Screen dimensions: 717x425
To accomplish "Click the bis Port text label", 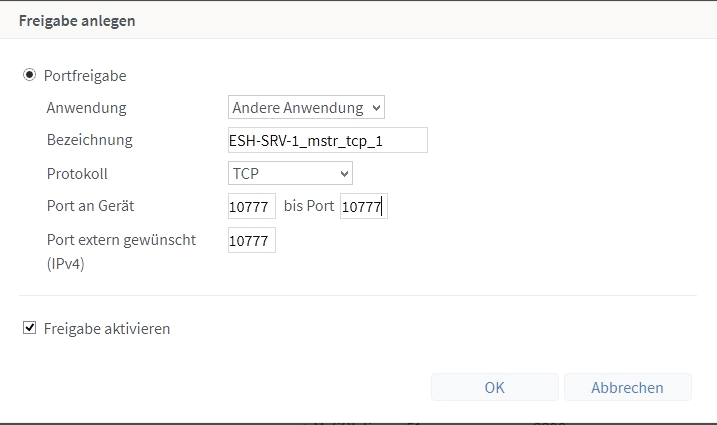I will [309, 206].
